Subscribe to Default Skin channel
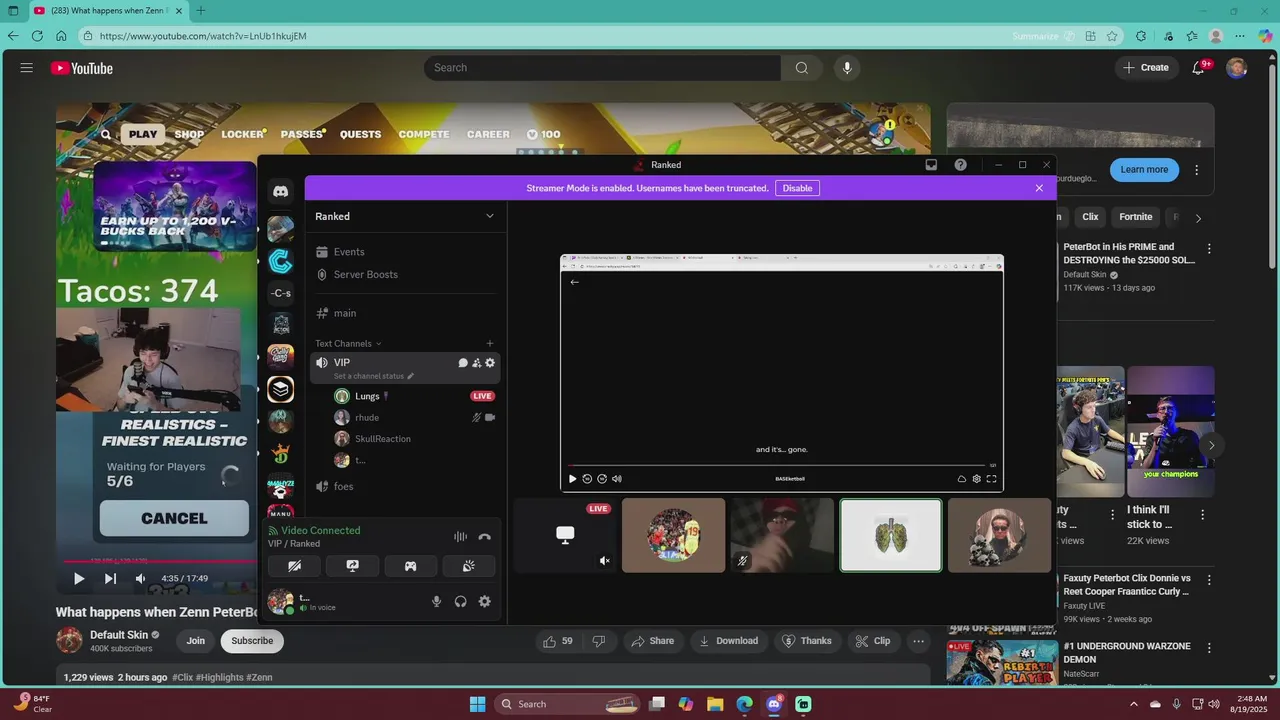The height and width of the screenshot is (720, 1280). click(252, 641)
